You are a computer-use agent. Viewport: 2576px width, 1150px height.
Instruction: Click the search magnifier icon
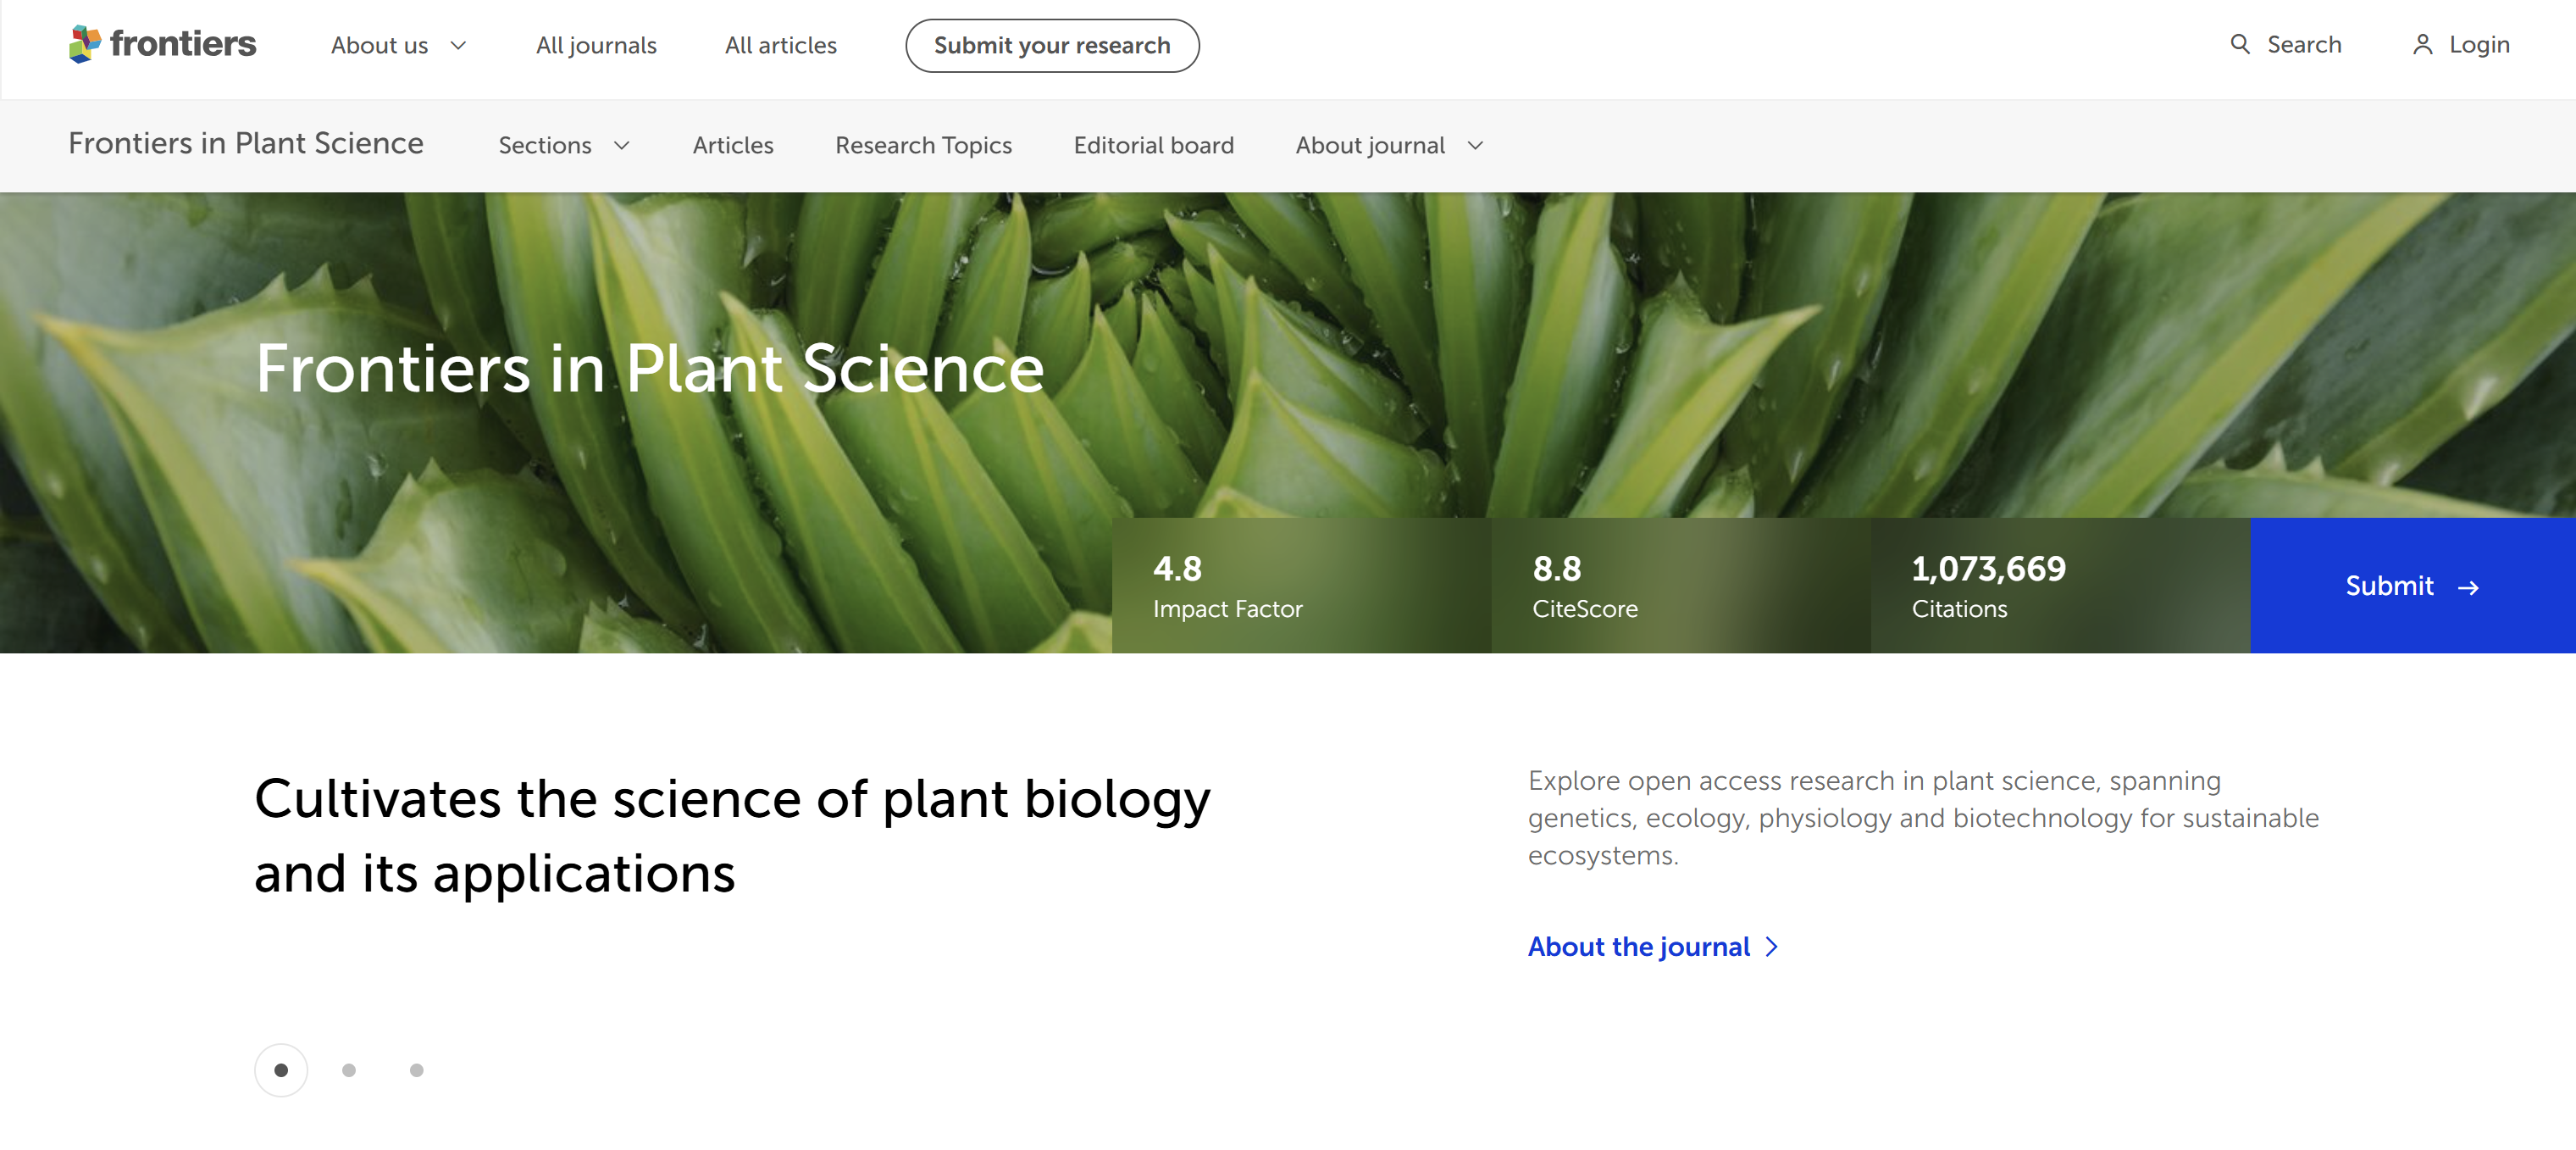point(2240,44)
